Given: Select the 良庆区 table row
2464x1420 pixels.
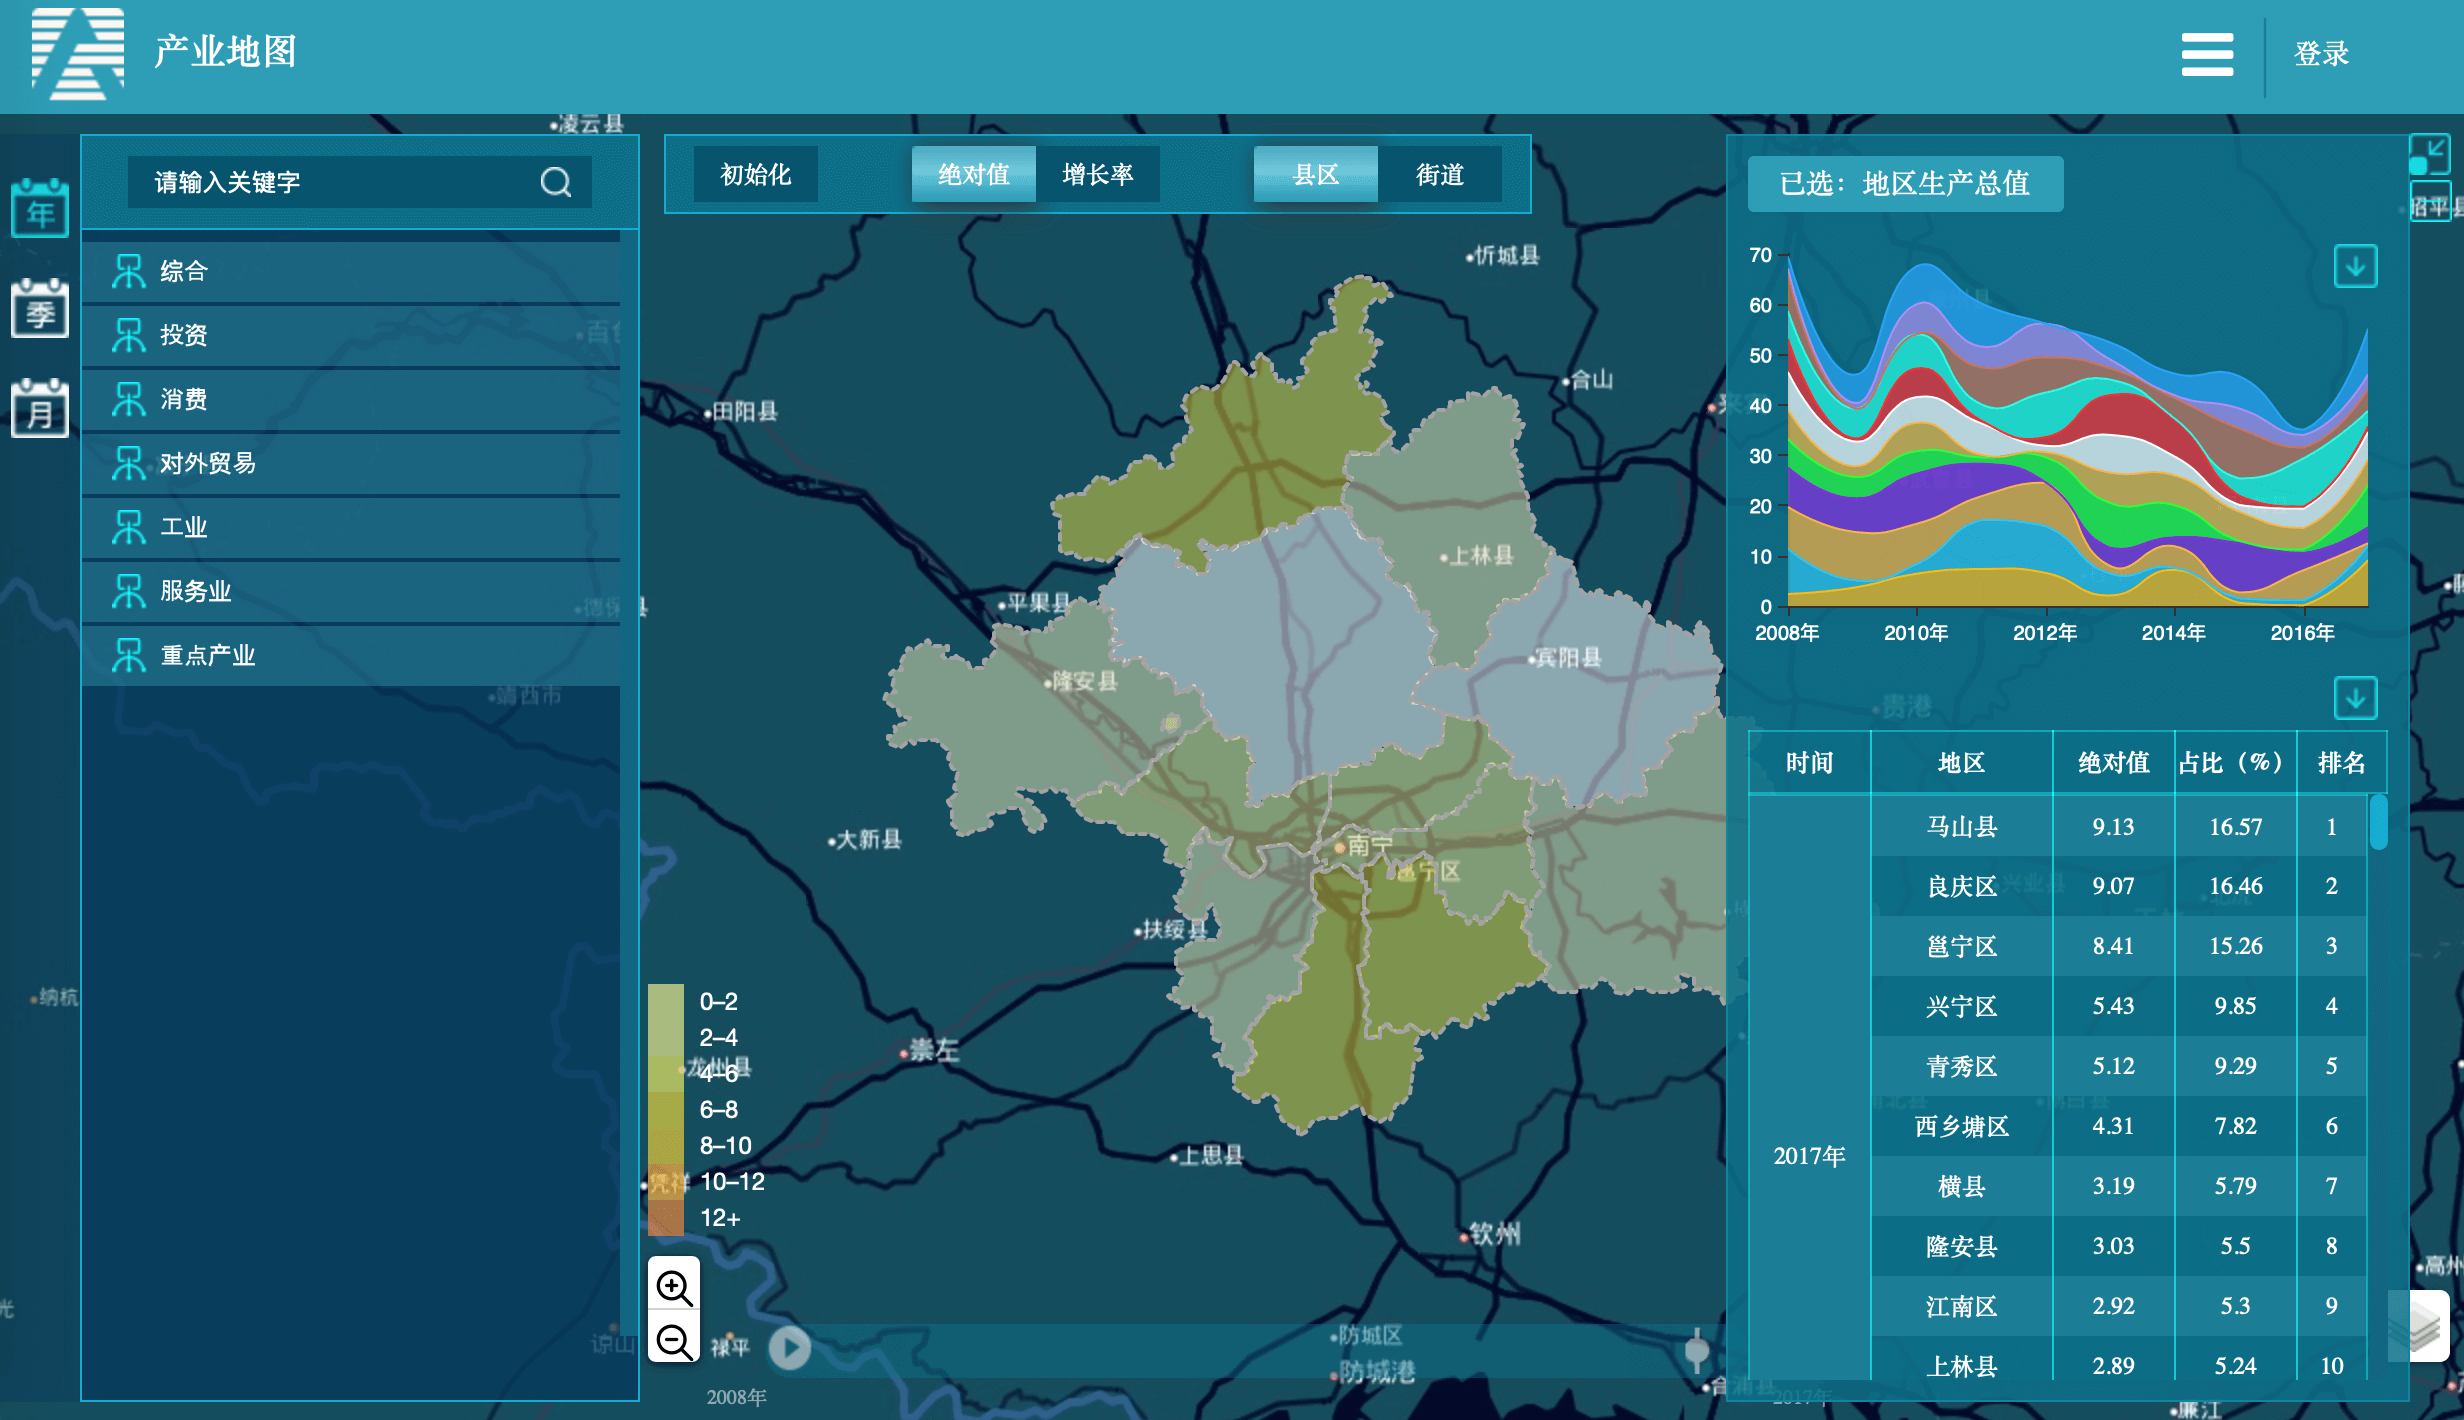Looking at the screenshot, I should 2119,887.
